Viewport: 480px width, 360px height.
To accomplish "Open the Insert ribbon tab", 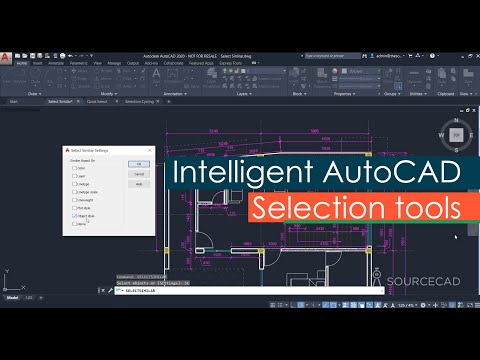I will click(37, 63).
